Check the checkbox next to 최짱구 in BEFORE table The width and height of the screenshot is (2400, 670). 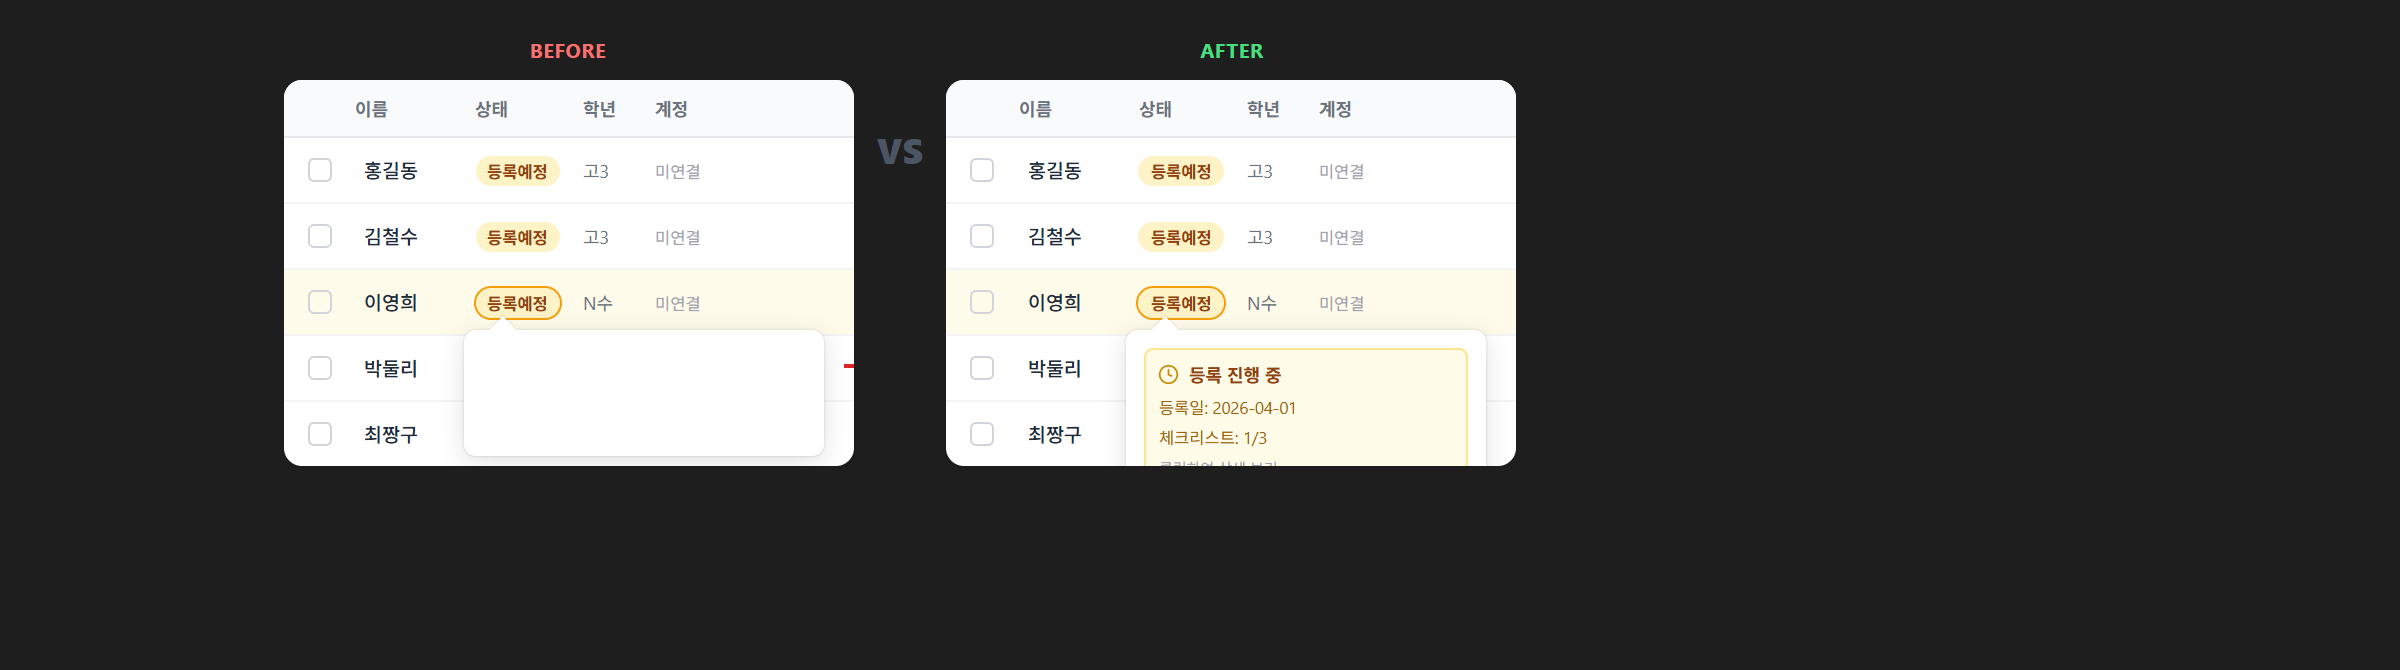coord(320,433)
